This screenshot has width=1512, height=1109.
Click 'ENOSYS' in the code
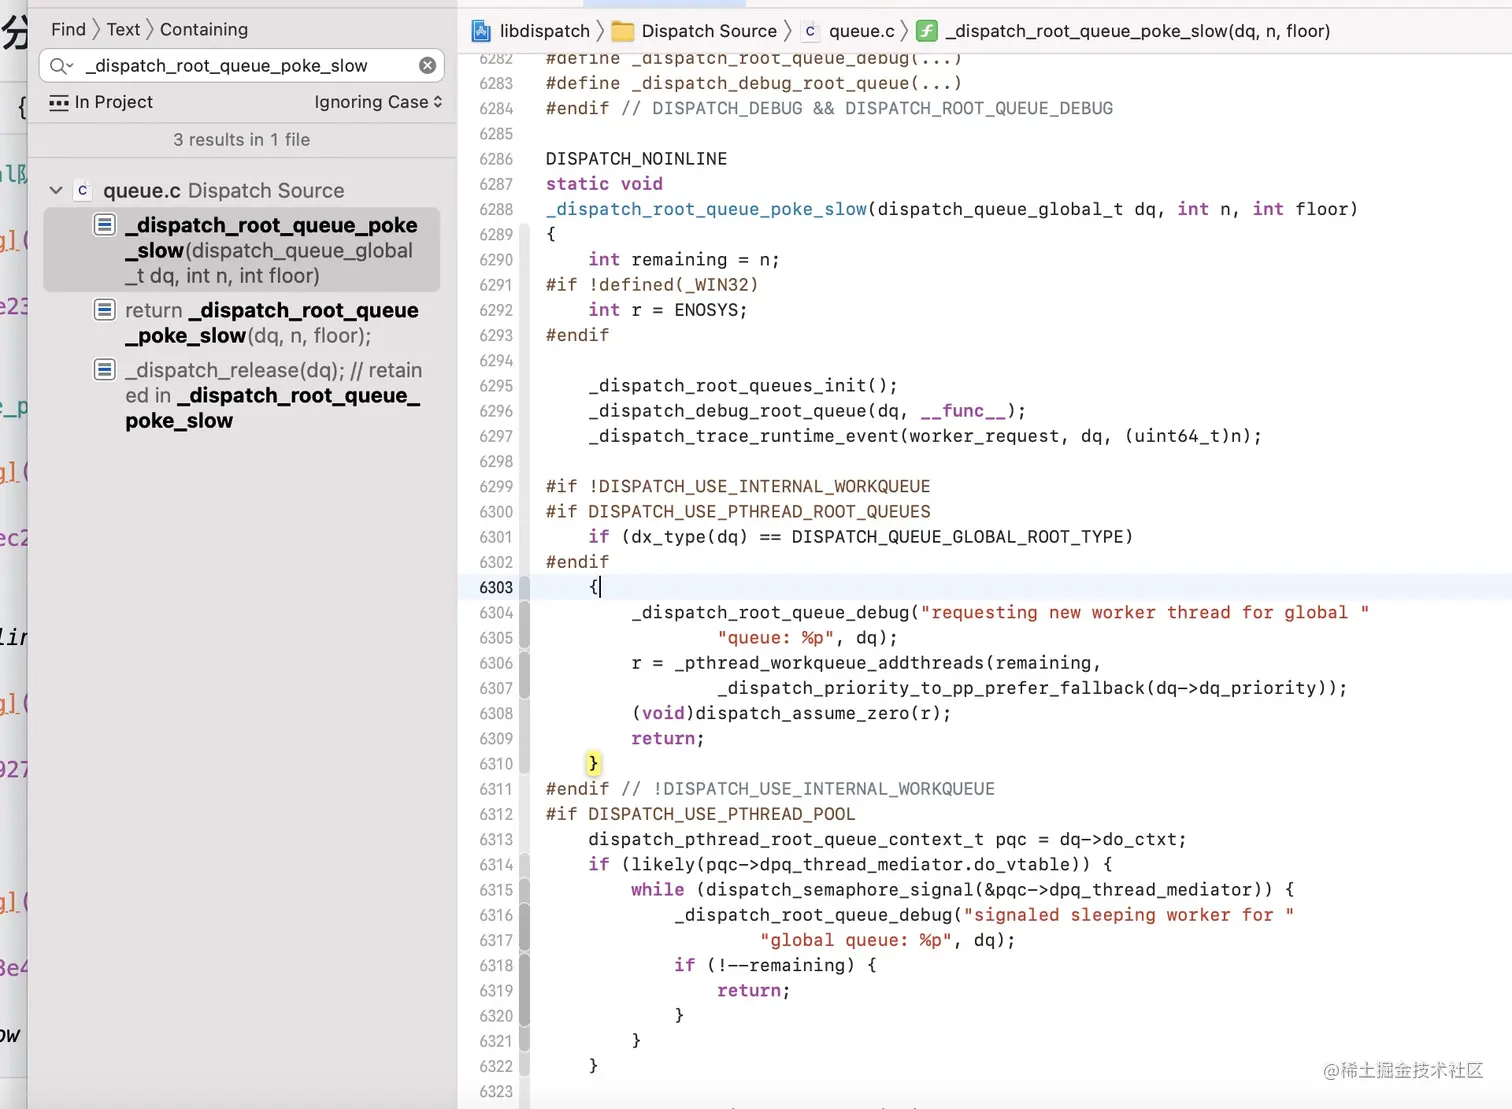point(706,310)
